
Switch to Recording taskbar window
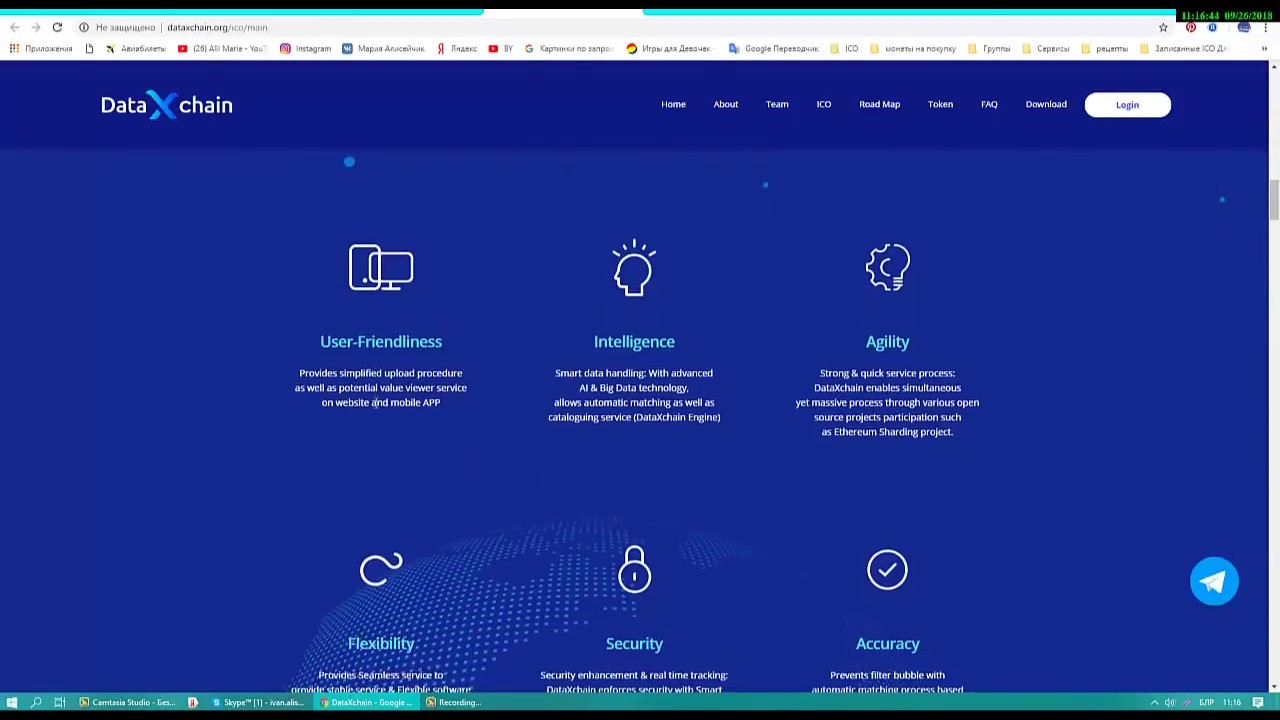point(454,702)
